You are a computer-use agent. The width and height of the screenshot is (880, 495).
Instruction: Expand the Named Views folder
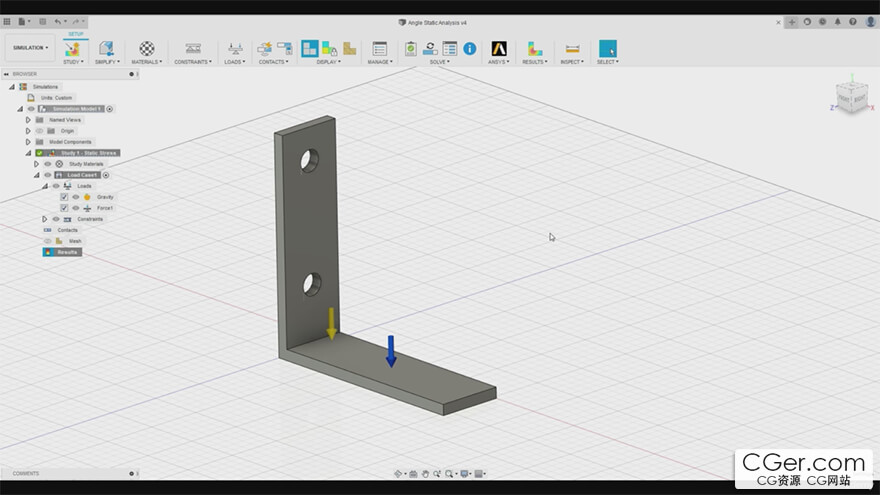(28, 120)
